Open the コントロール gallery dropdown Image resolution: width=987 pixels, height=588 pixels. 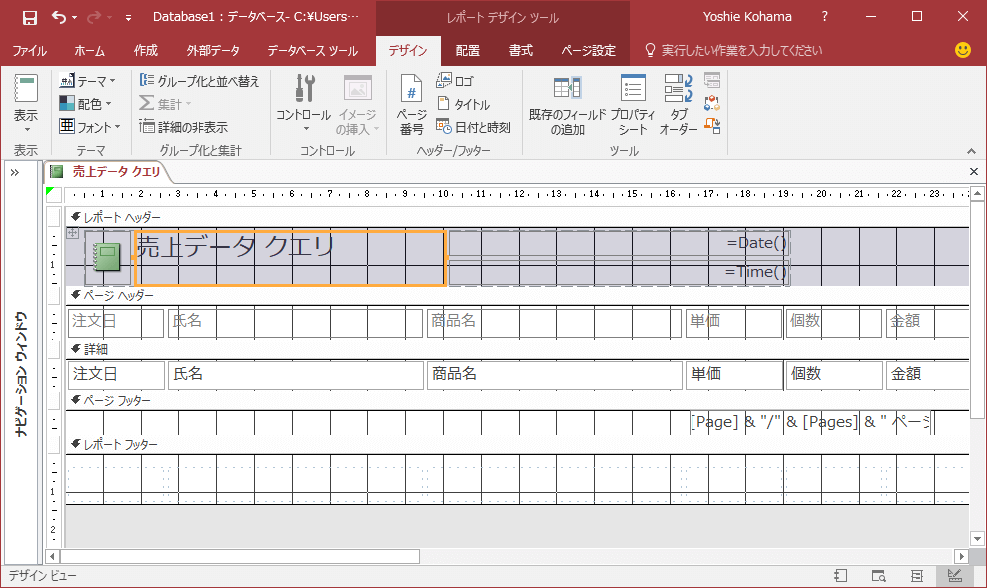[303, 104]
